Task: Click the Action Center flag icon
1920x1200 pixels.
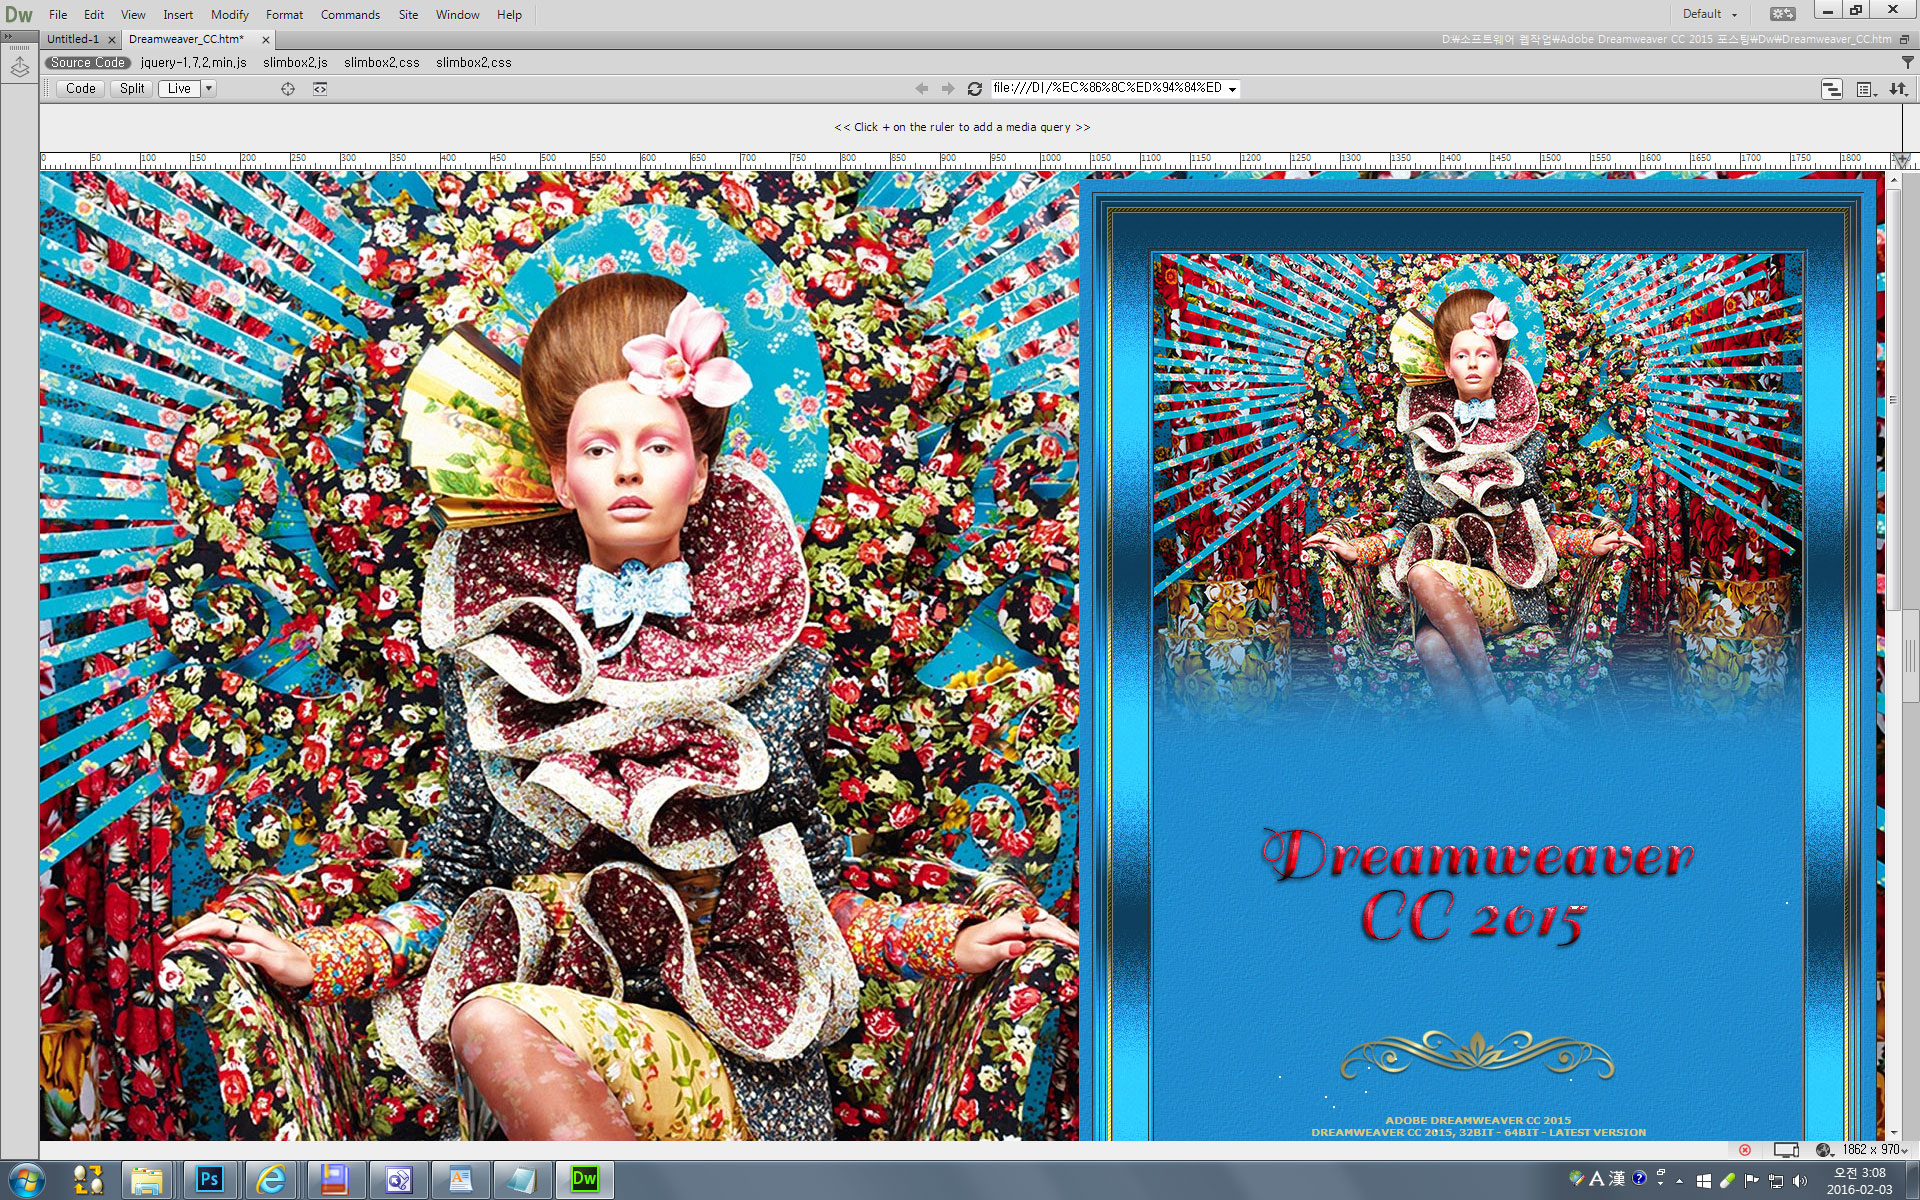Action: [1752, 1181]
